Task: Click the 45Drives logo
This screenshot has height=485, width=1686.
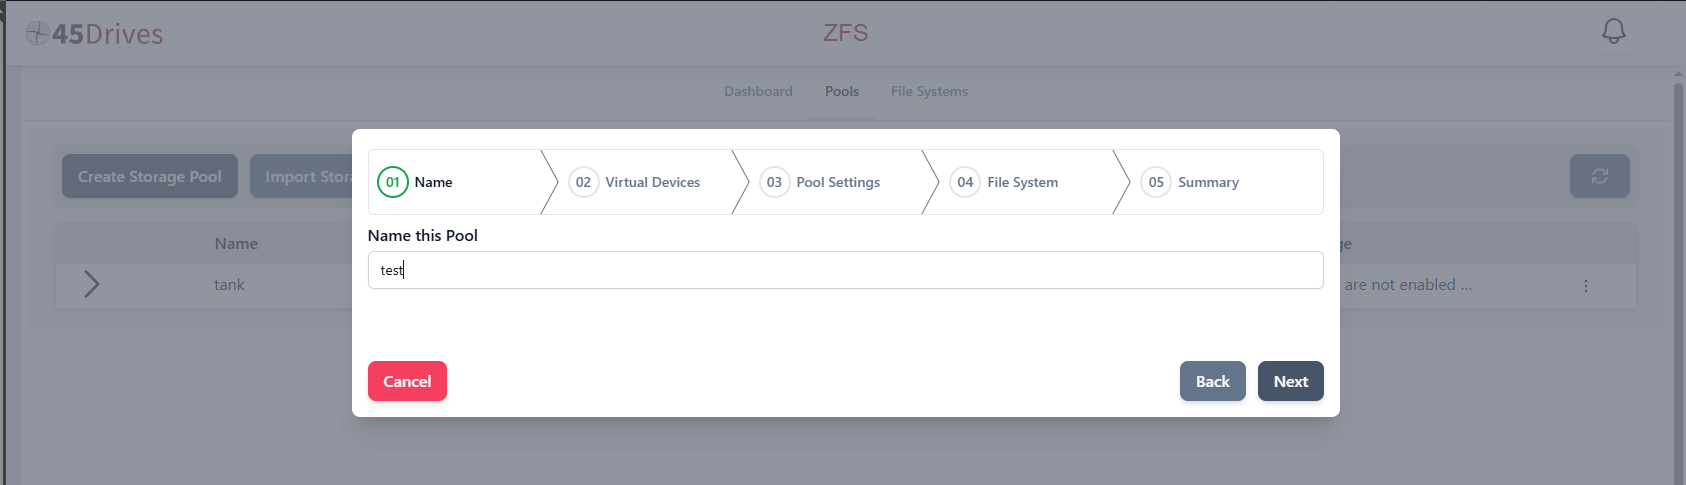Action: click(94, 34)
